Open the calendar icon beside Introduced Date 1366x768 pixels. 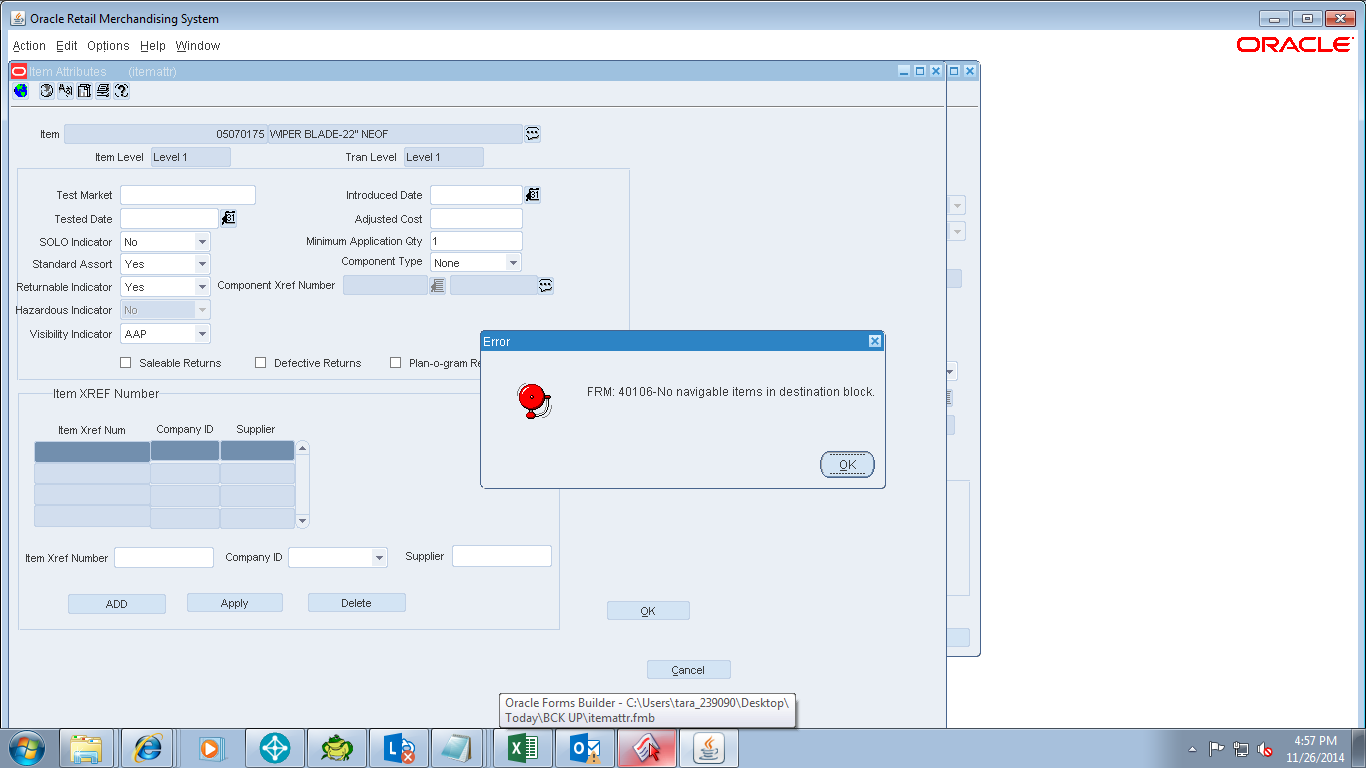pos(533,194)
